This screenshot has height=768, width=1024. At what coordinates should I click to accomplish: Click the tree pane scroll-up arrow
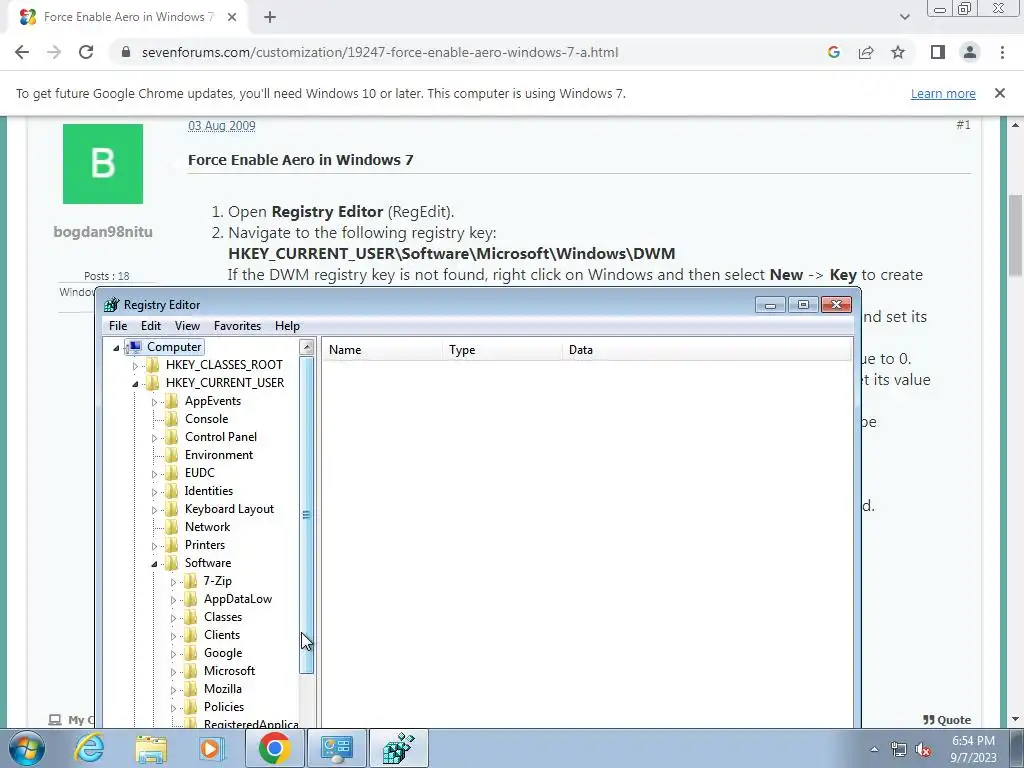coord(307,347)
